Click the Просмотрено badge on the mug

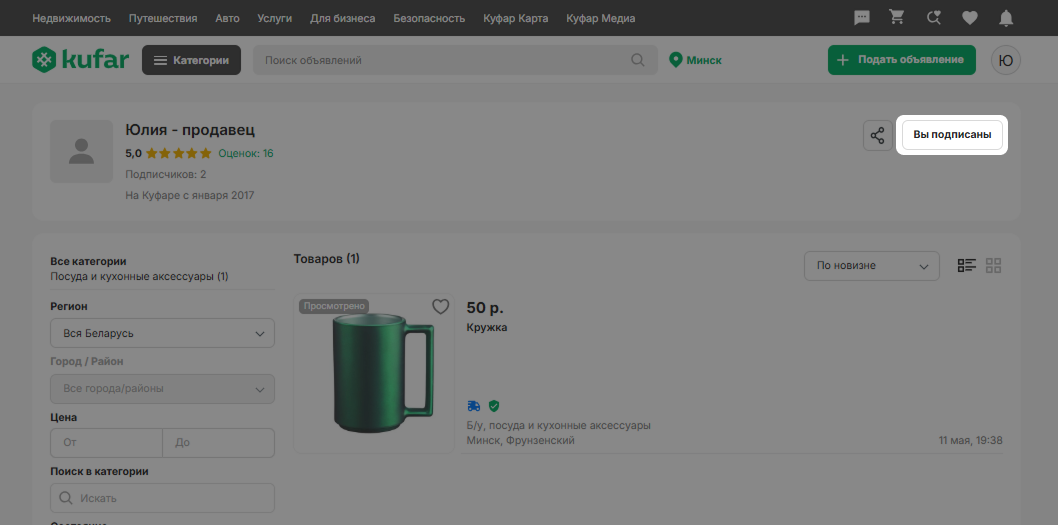tap(334, 306)
